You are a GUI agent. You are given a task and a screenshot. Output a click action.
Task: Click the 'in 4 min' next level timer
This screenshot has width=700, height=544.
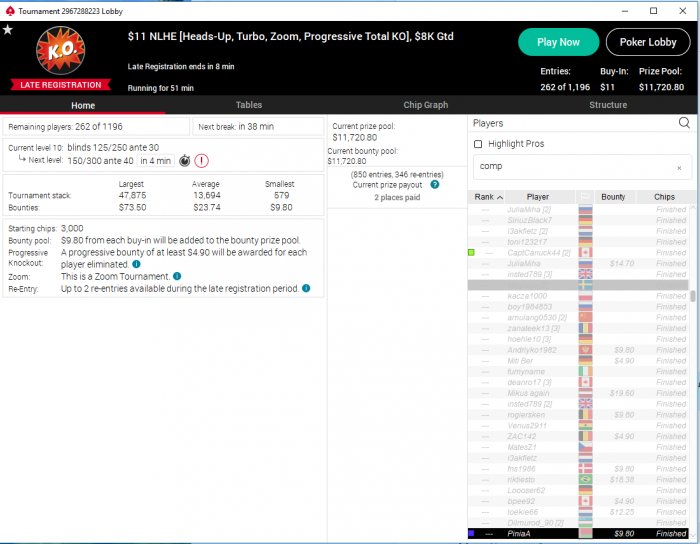click(155, 161)
